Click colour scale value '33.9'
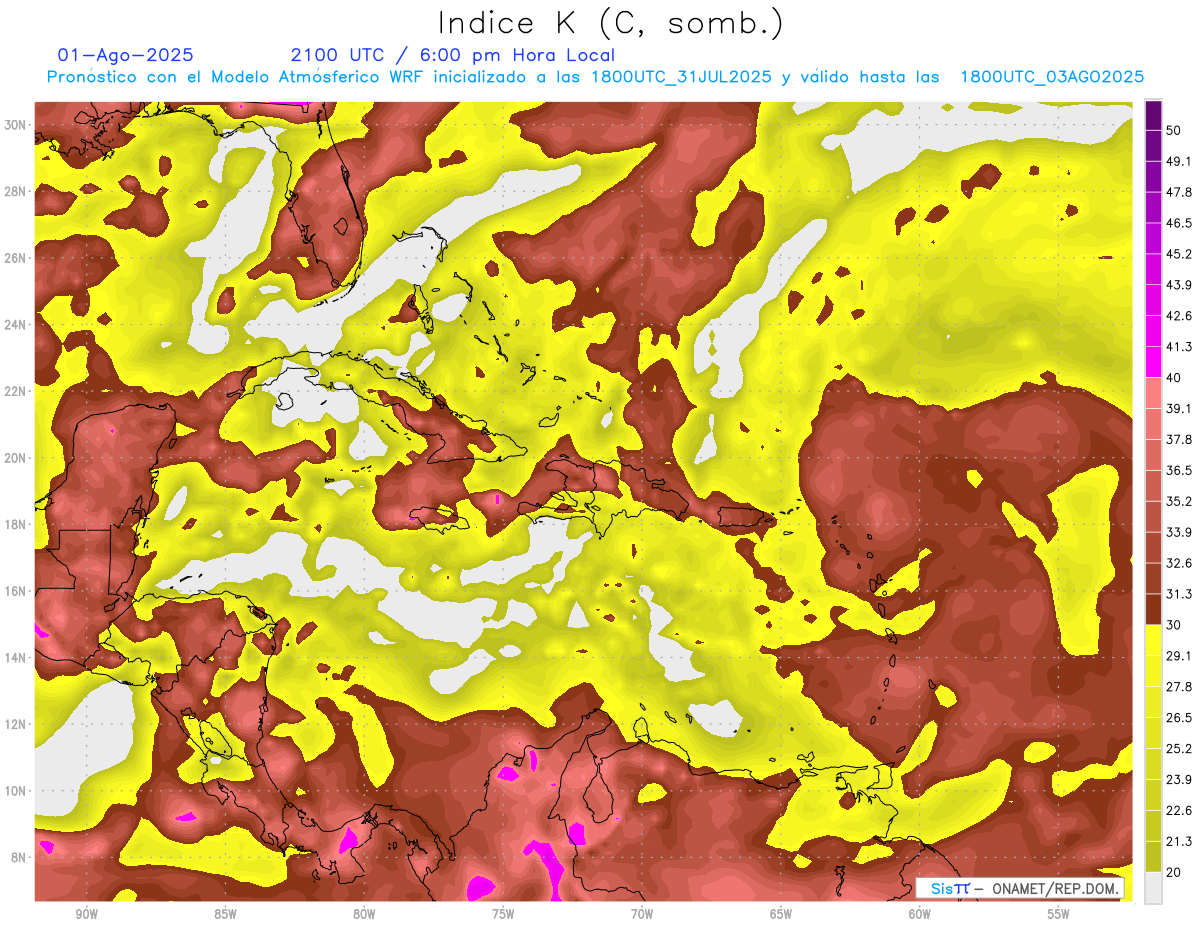 [1178, 532]
